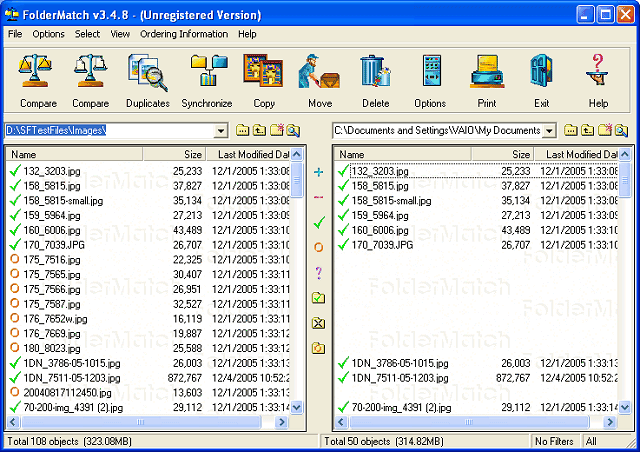Select 20040817112450.jpg in the left pane
This screenshot has height=452, width=640.
149,392
